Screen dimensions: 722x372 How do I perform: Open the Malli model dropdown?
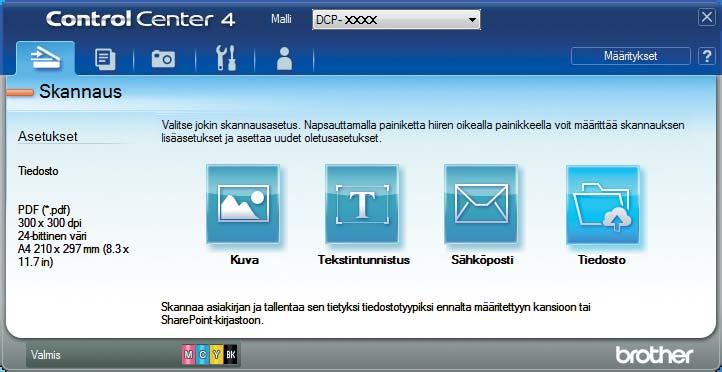click(x=396, y=20)
